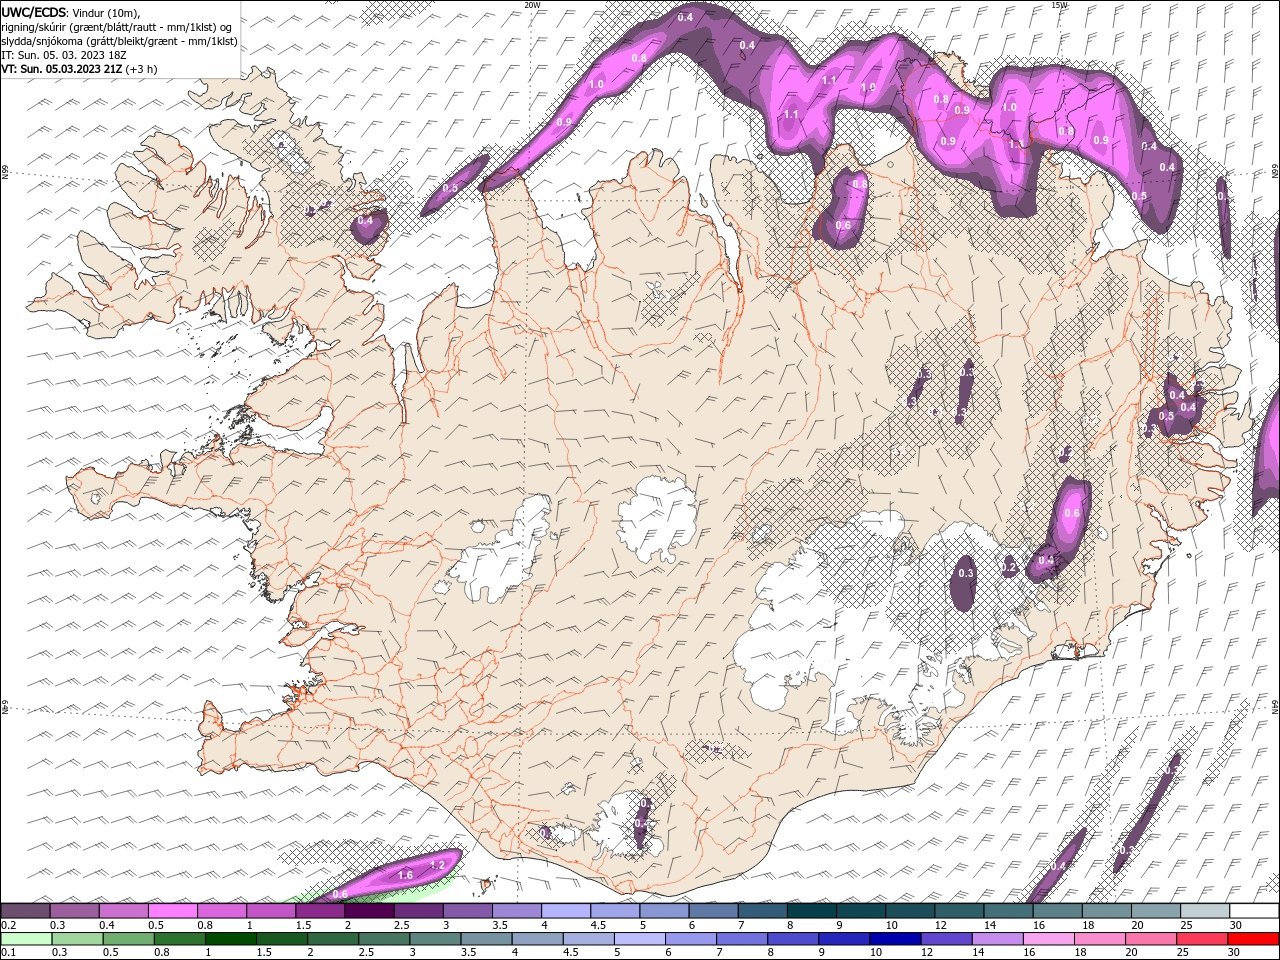This screenshot has width=1280, height=960.
Task: Click the '0.2' label of the upper legend
Action: click(8, 925)
